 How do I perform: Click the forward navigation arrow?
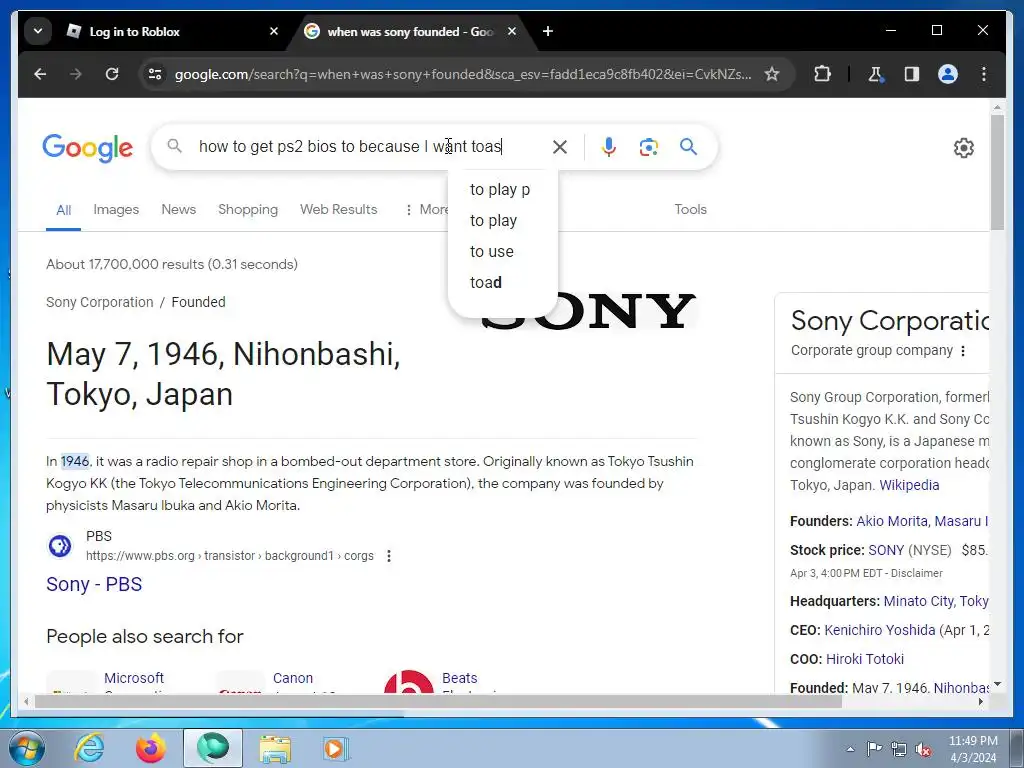click(76, 74)
